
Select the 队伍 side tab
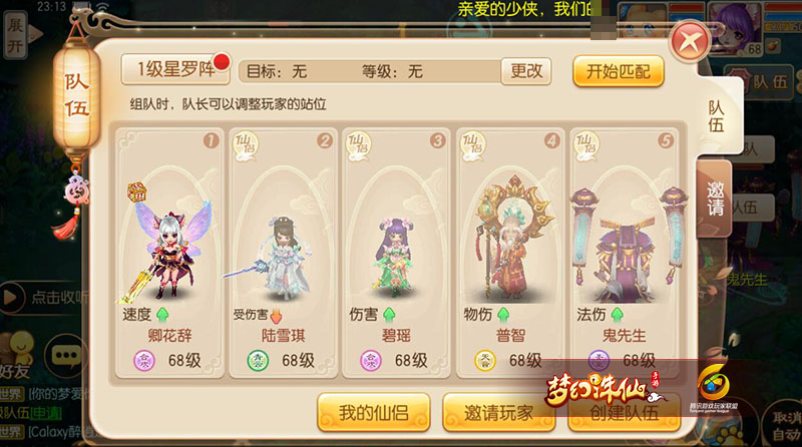[x=718, y=117]
